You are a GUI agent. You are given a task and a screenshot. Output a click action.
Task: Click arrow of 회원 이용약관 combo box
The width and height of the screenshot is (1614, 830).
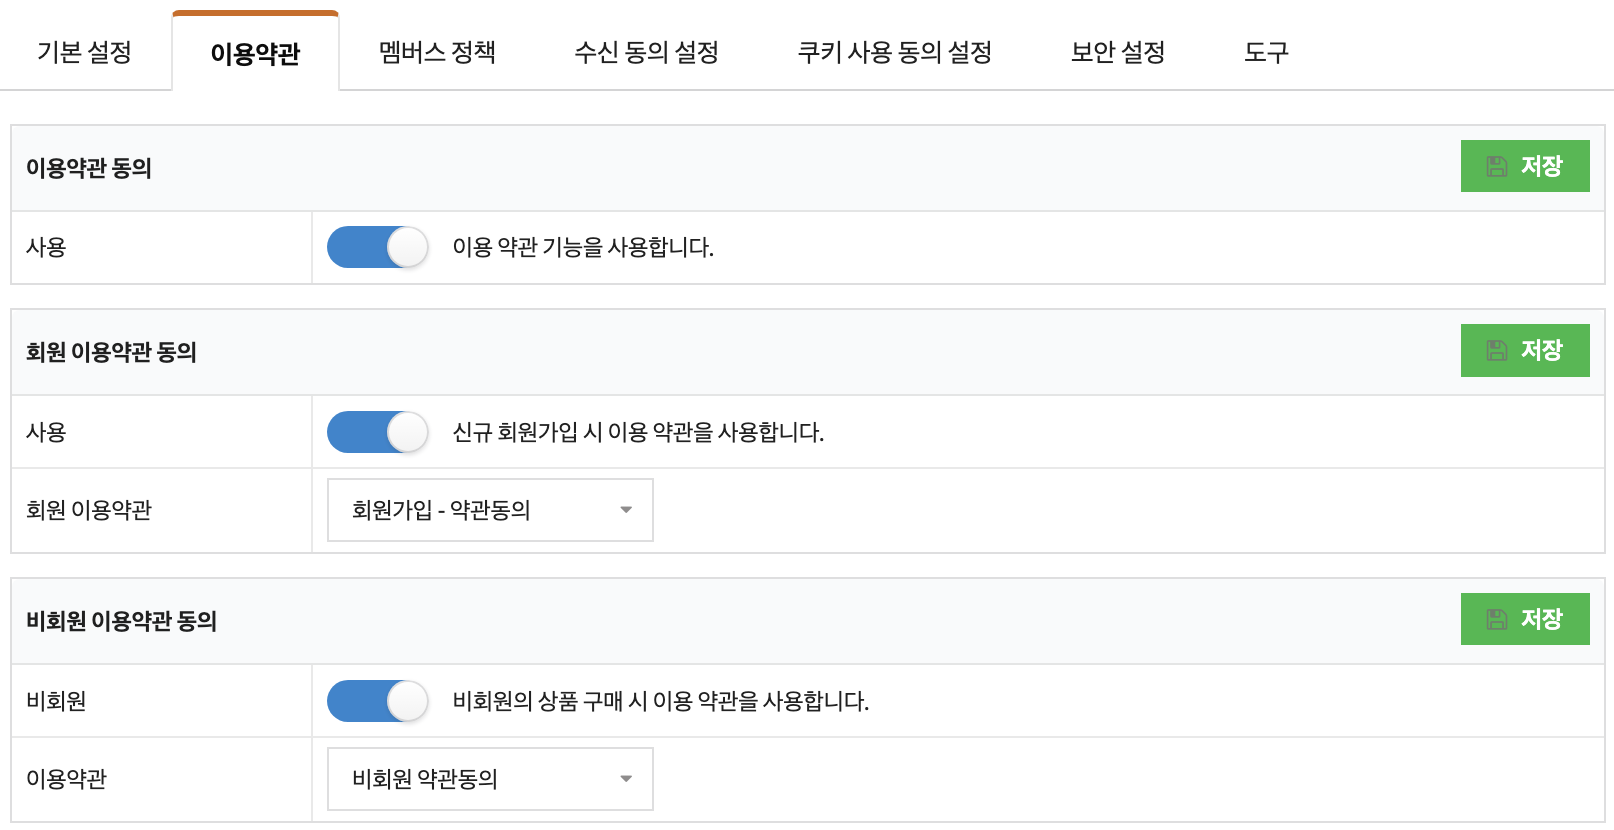point(626,510)
